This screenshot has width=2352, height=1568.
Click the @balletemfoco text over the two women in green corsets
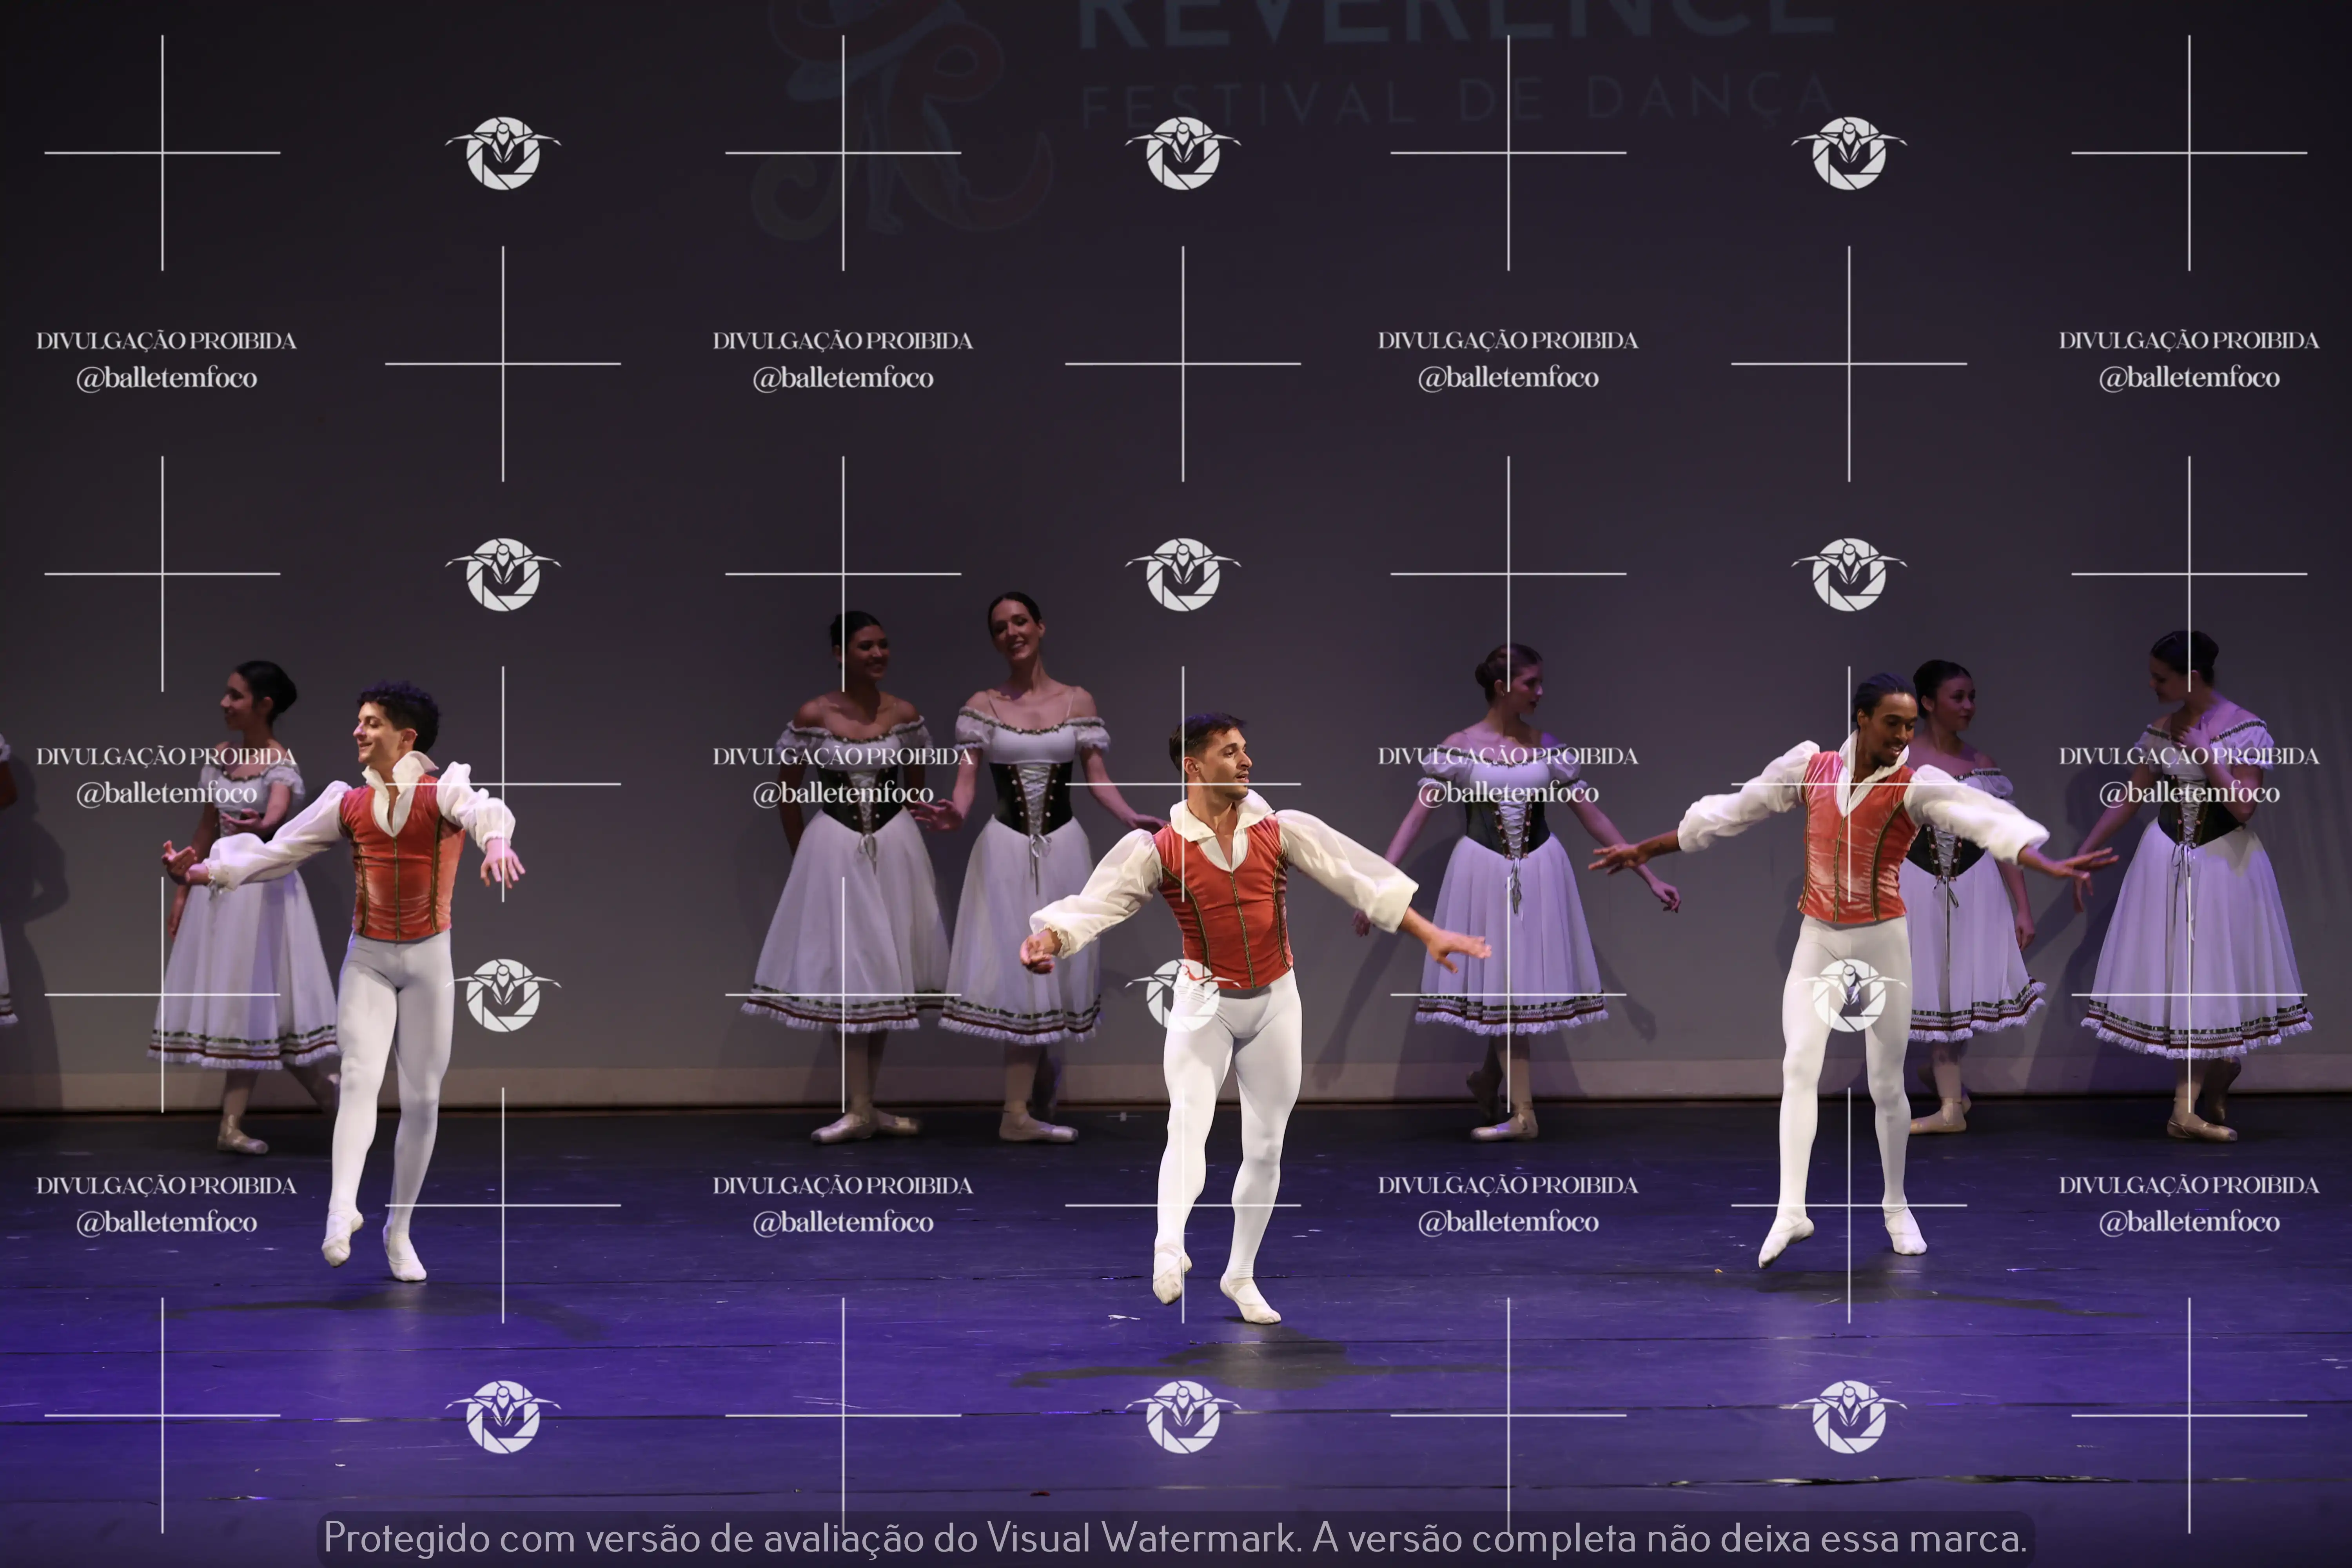coord(843,793)
